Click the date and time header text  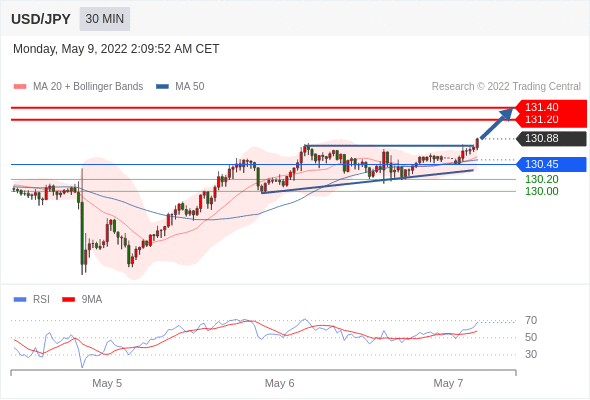[x=116, y=49]
